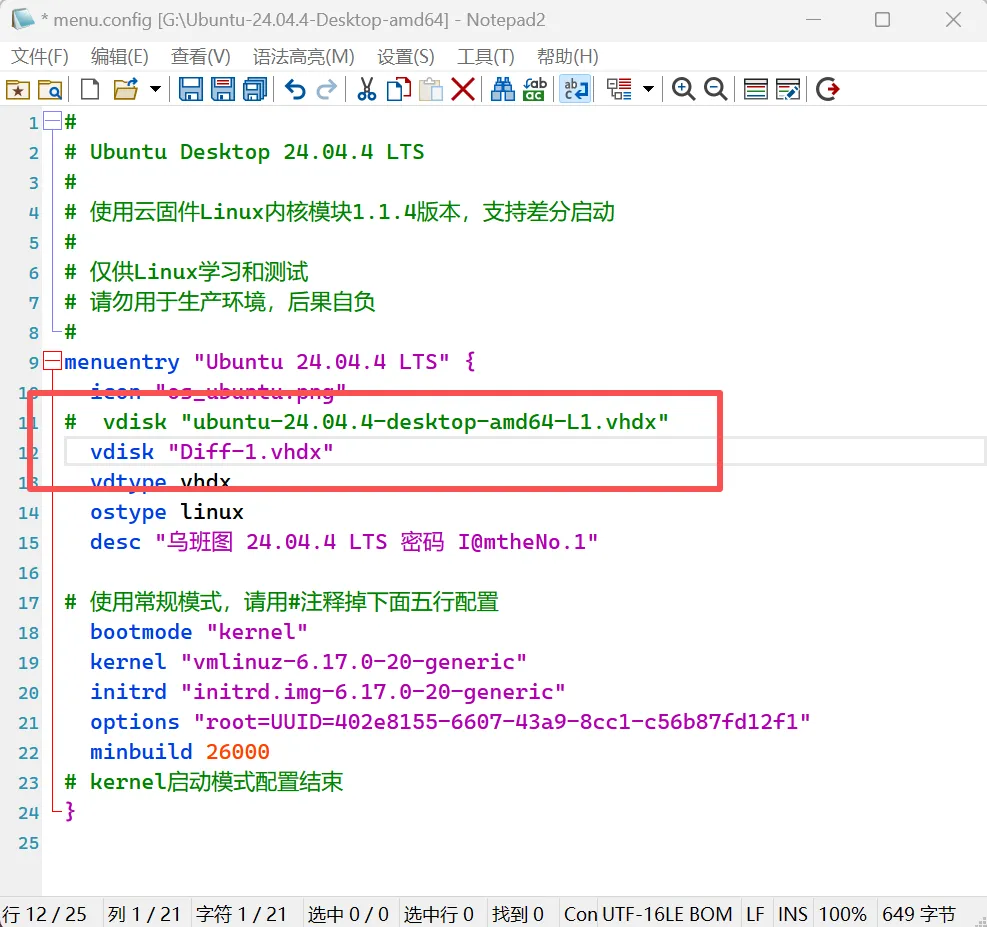Click the kernel "vmlinuz-6.17.0-20-generic" line

308,662
